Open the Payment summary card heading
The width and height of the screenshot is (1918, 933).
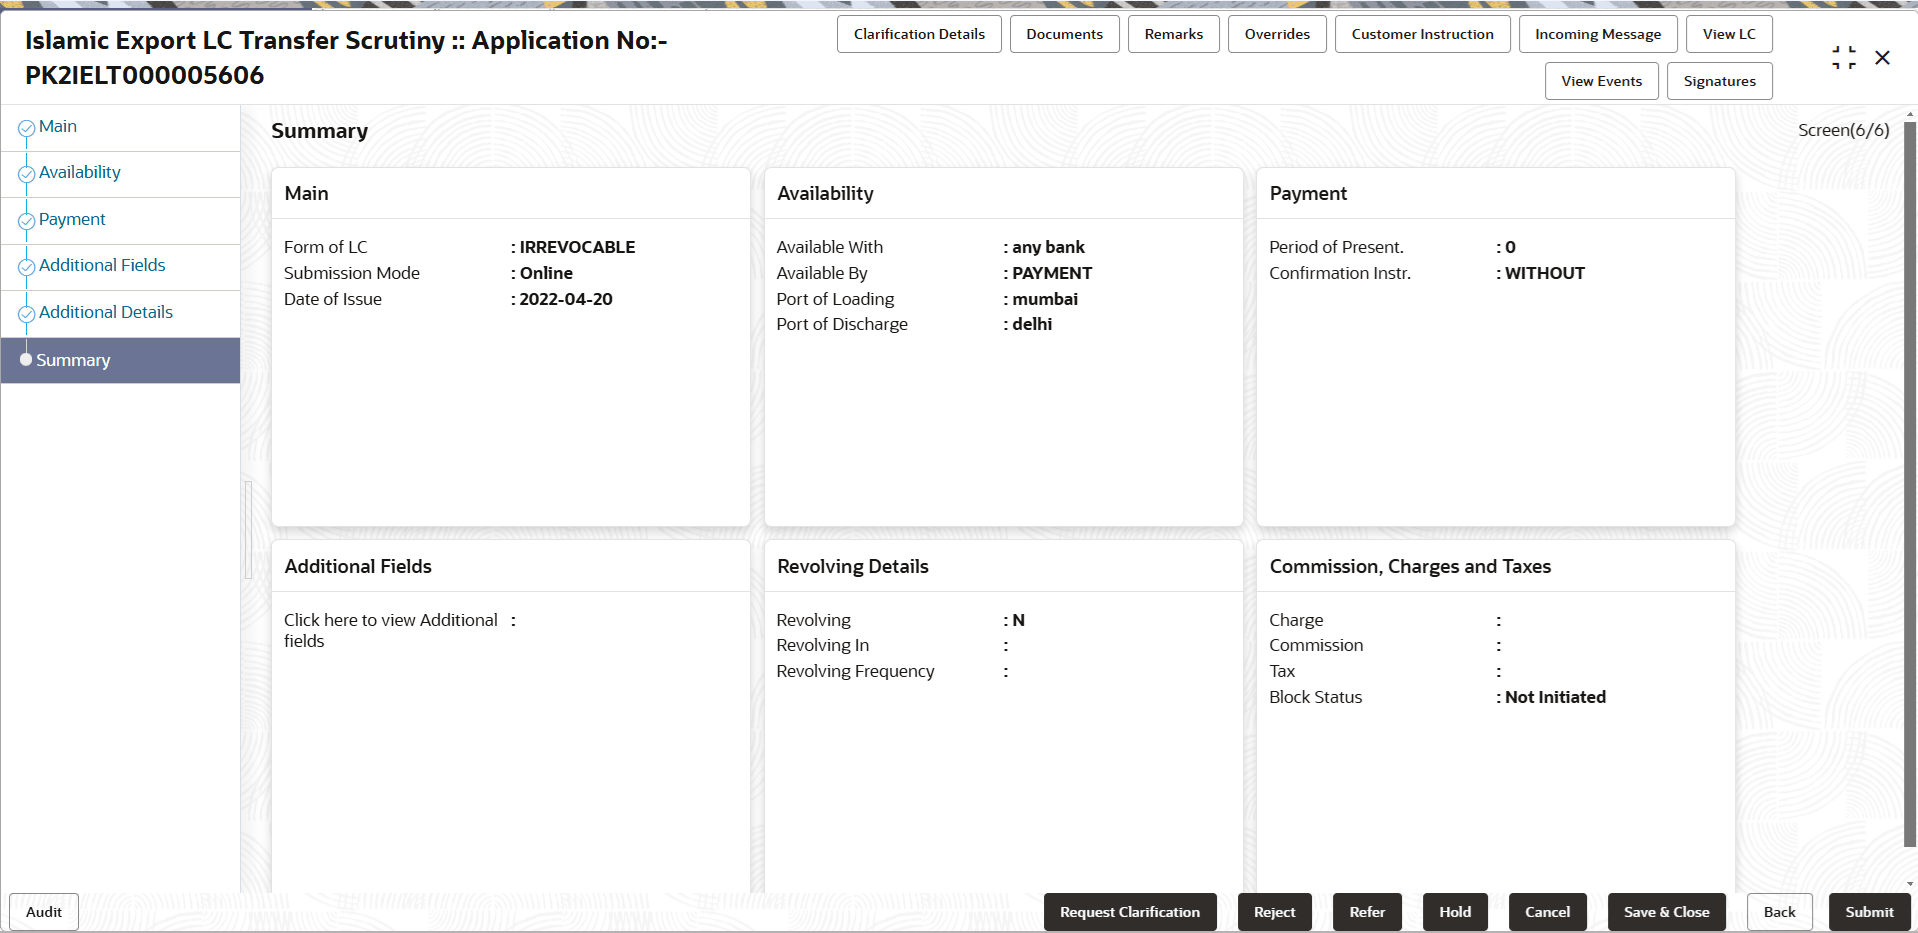click(x=1308, y=194)
